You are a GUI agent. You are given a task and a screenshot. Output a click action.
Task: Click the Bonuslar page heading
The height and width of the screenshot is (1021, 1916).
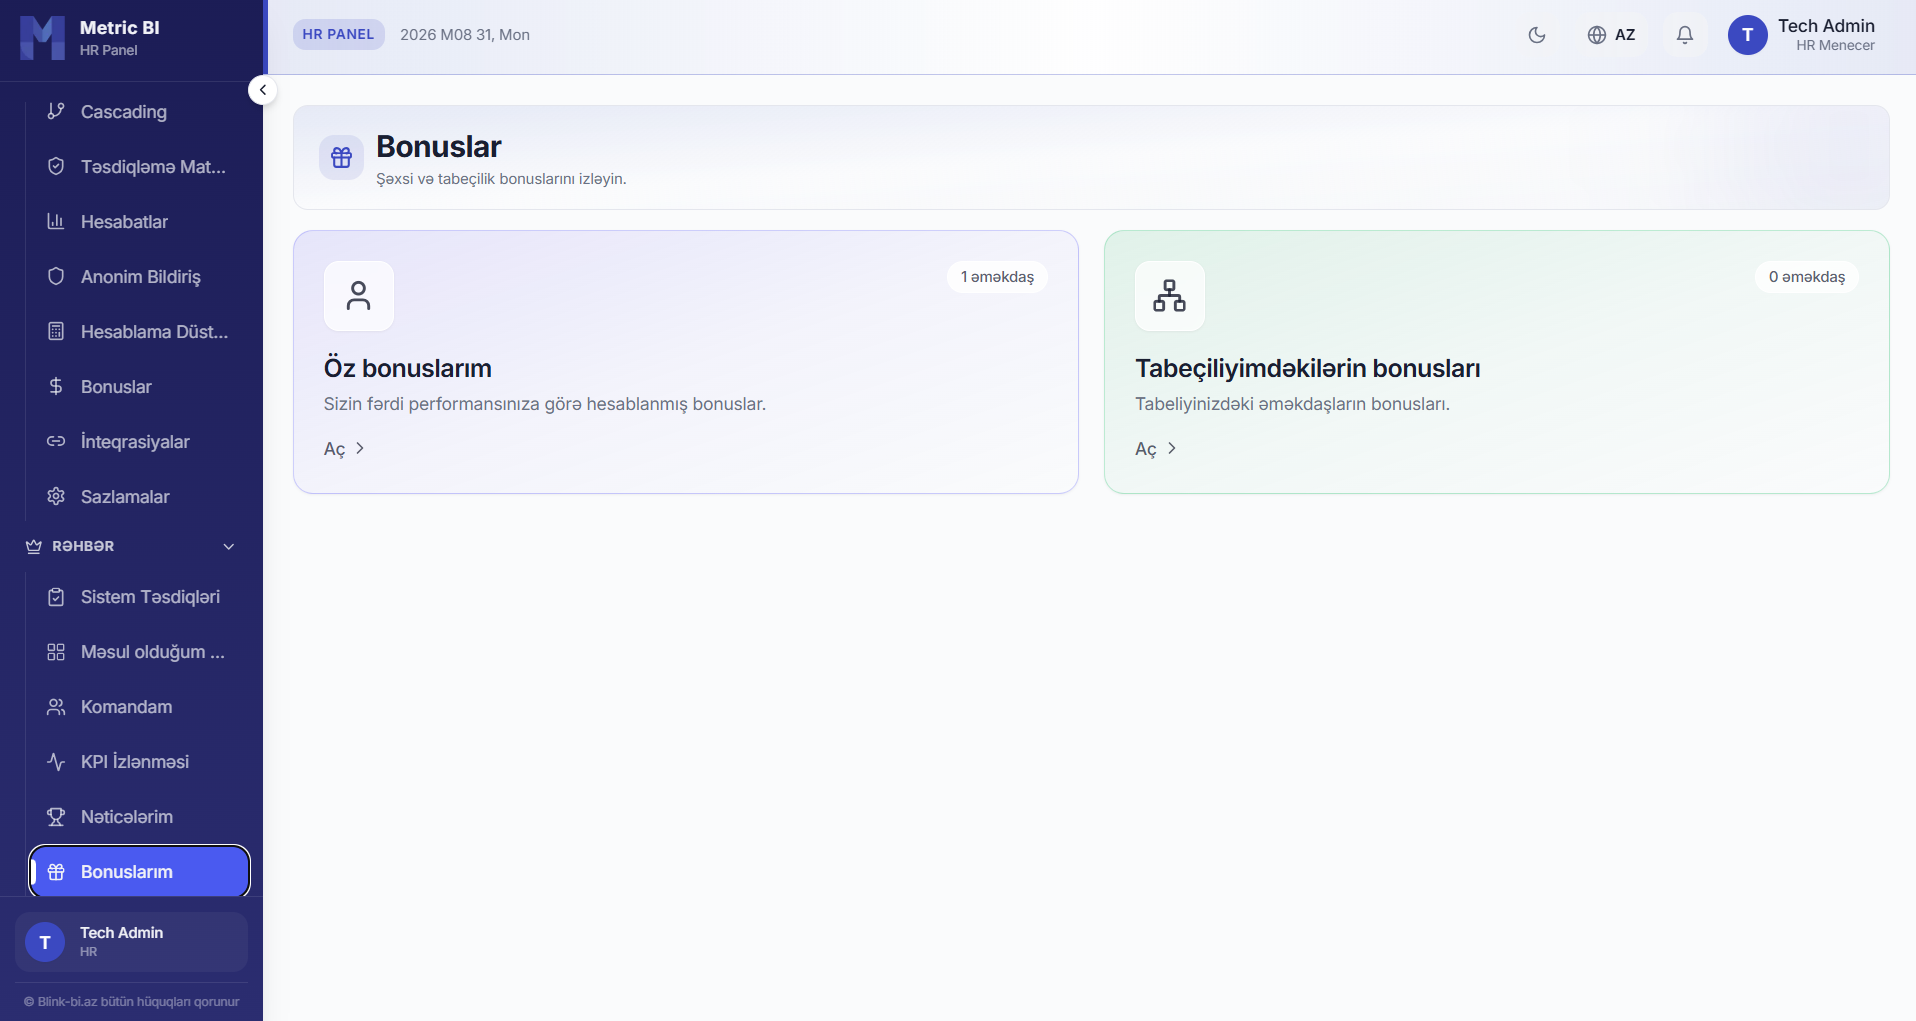(x=438, y=146)
